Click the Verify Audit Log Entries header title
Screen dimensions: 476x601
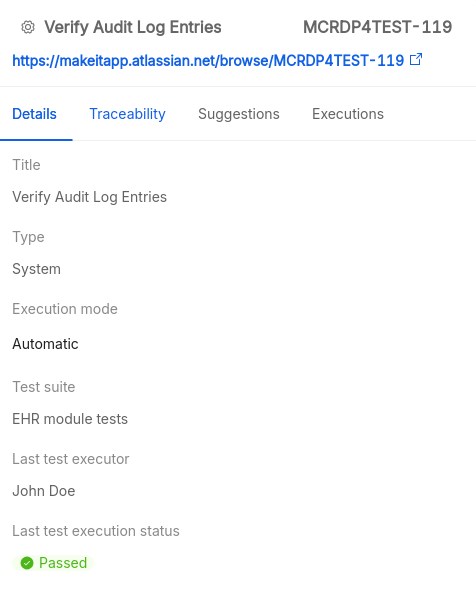point(133,27)
